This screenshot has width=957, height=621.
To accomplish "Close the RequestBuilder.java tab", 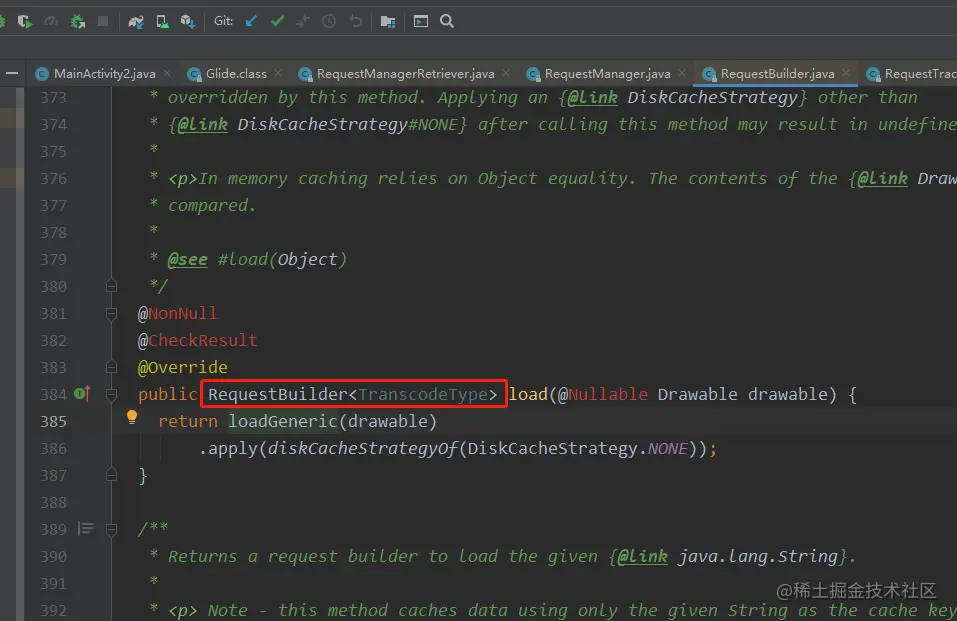I will tap(846, 73).
